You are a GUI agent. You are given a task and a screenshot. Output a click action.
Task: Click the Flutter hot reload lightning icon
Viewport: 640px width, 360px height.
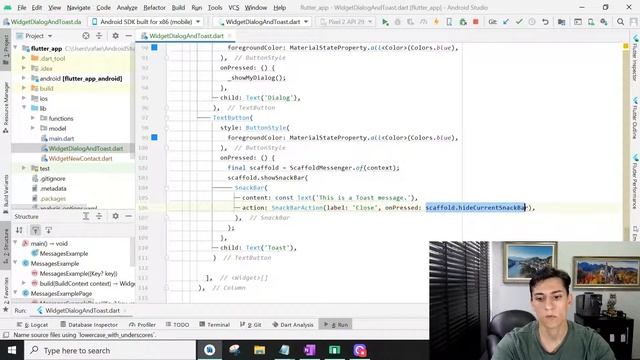coord(436,22)
